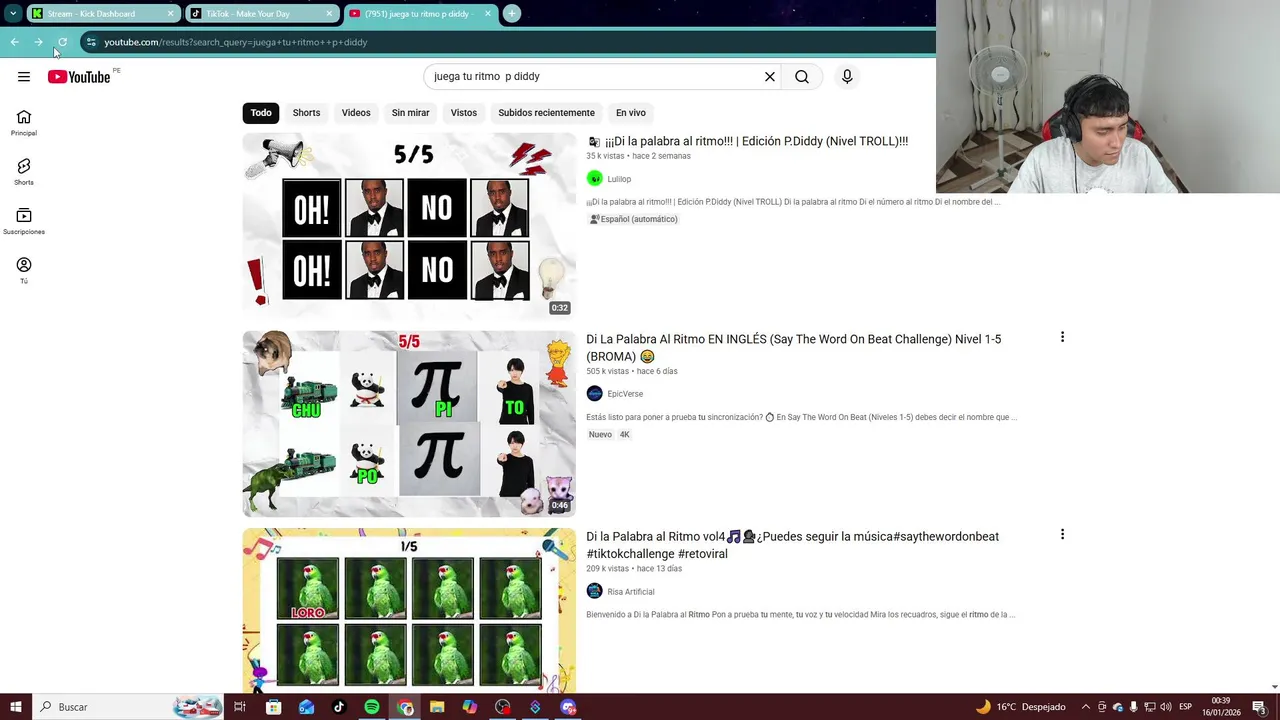Open tab list dropdown in browser

coord(12,13)
